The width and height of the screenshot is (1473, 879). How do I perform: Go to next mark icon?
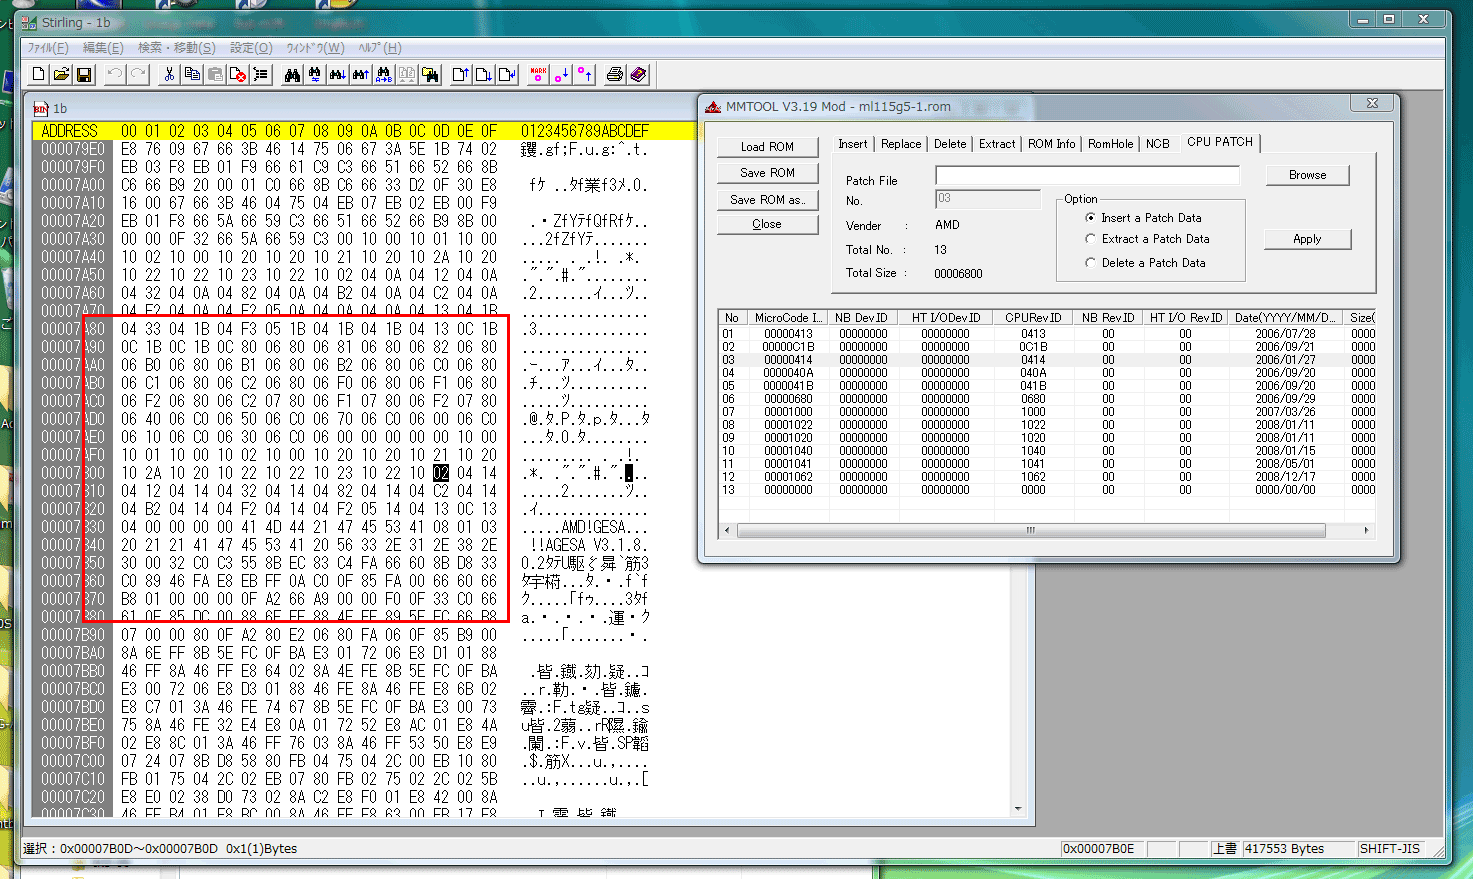(x=561, y=74)
